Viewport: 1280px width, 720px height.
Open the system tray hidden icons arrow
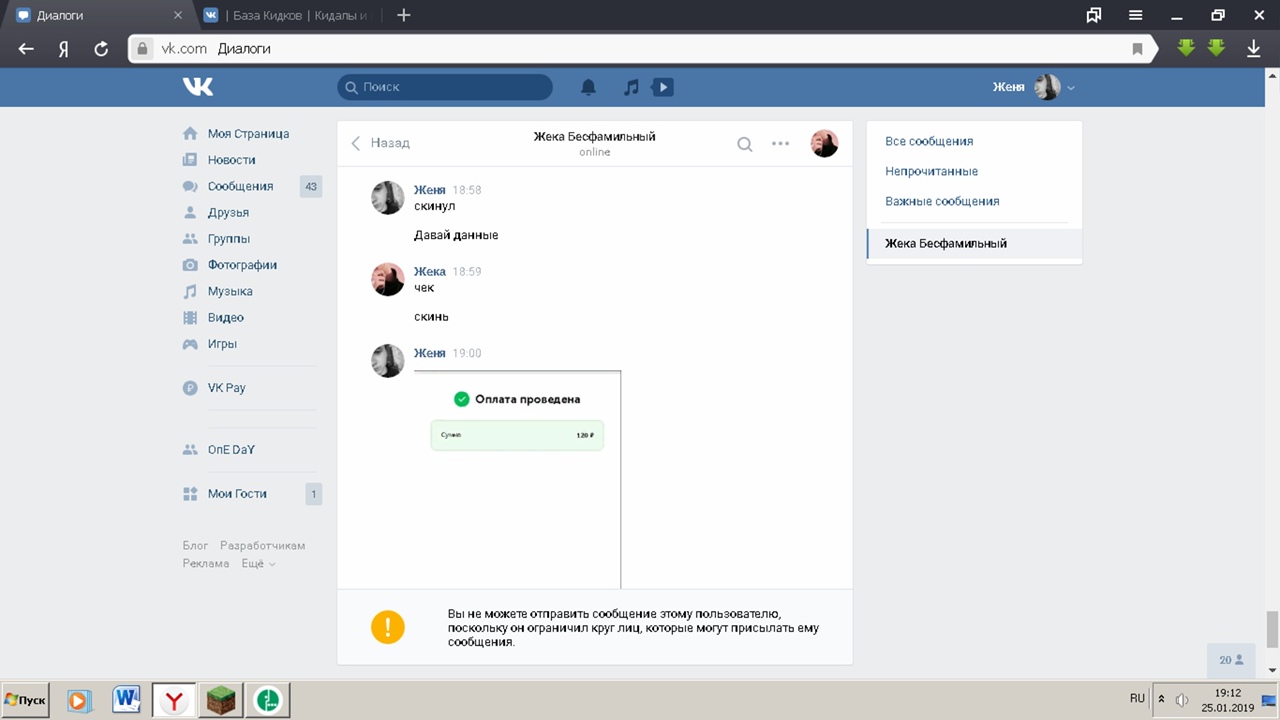[1161, 699]
